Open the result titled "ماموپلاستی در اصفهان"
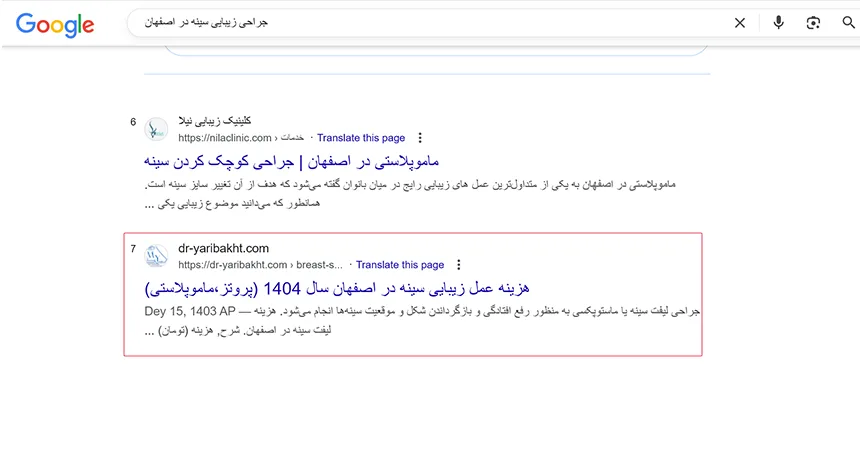860x458 pixels. pos(291,161)
